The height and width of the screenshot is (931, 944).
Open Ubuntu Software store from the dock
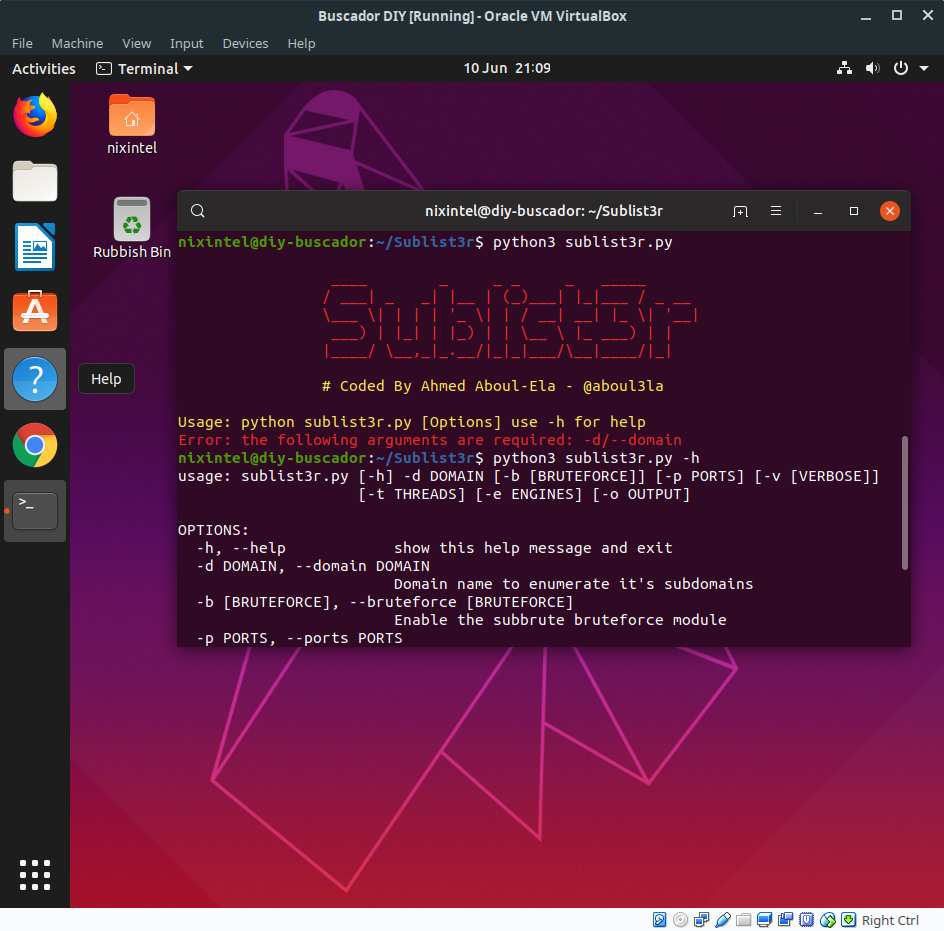click(35, 311)
